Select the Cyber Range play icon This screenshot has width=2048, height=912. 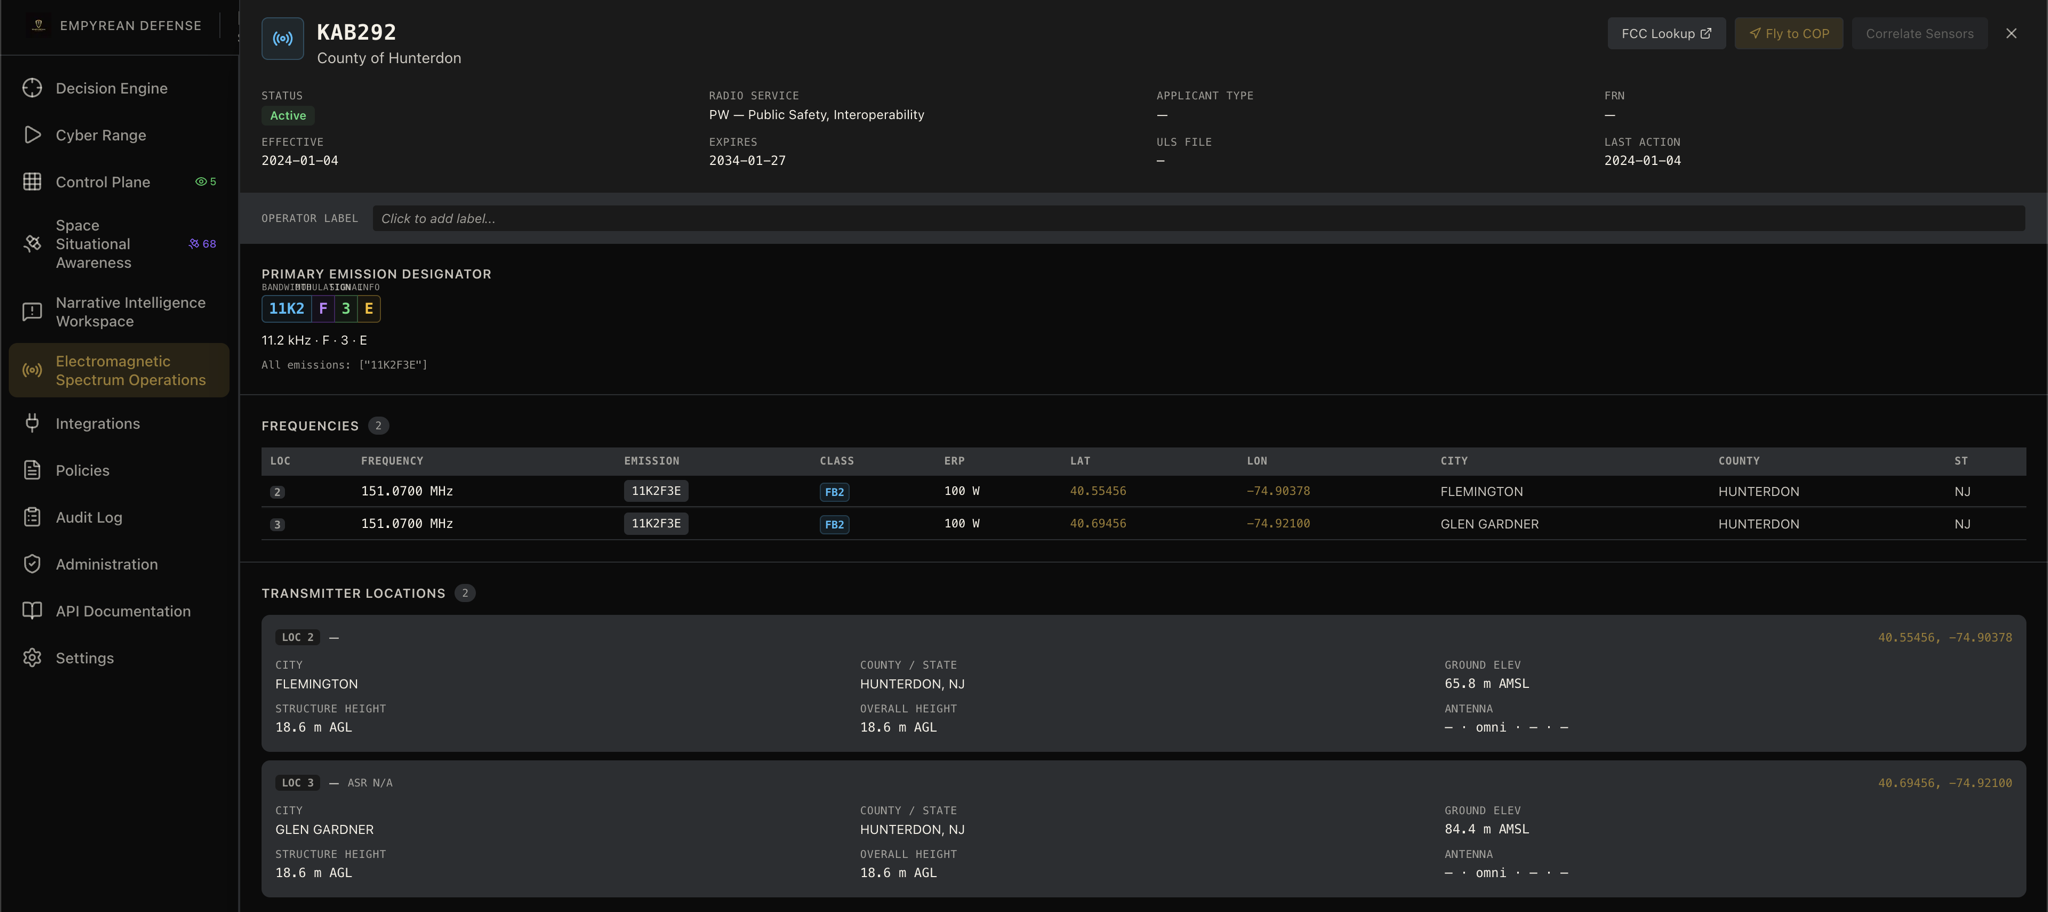(x=32, y=135)
